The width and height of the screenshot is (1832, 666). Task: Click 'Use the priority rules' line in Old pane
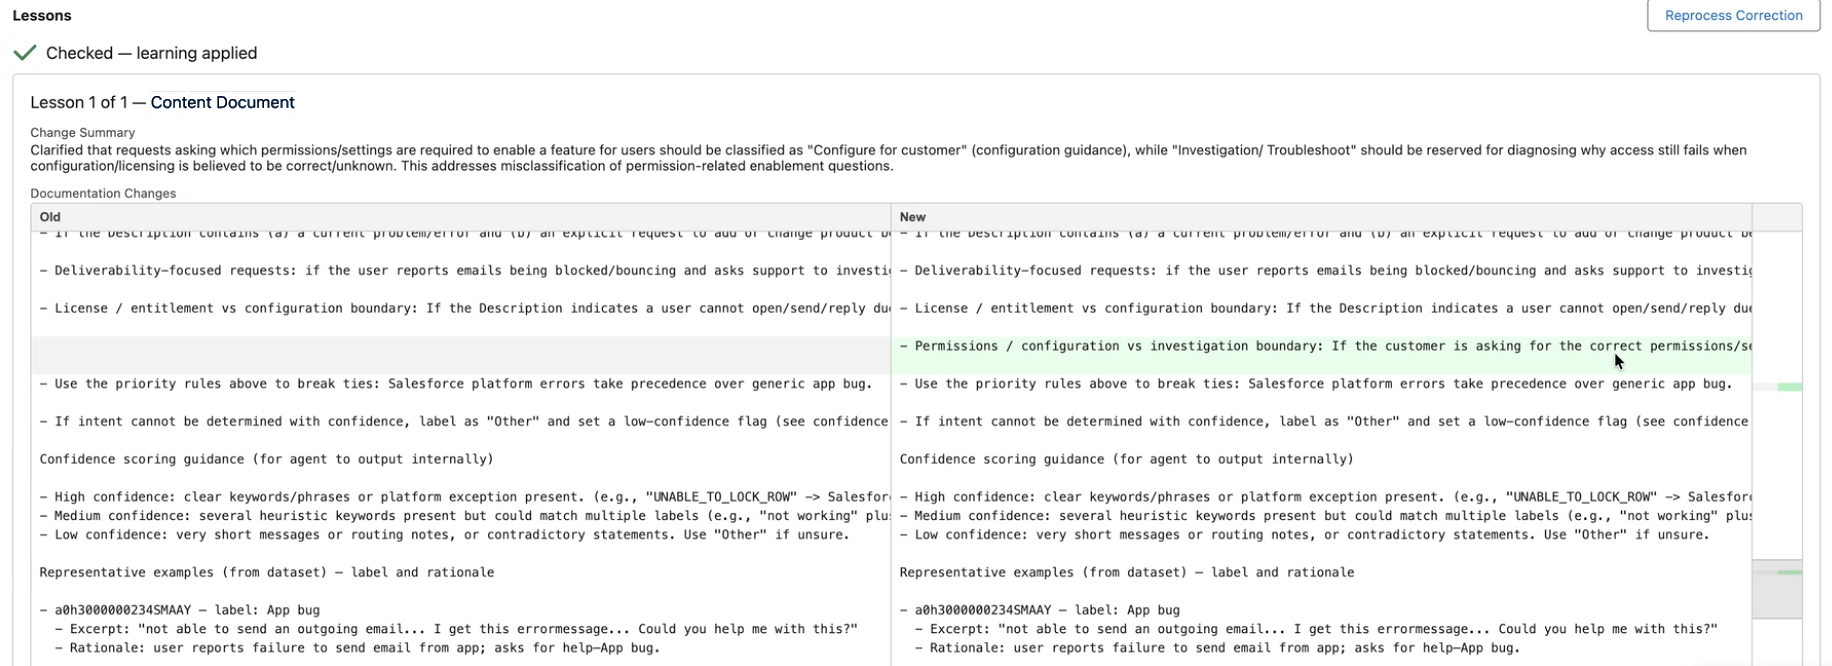[x=456, y=384]
